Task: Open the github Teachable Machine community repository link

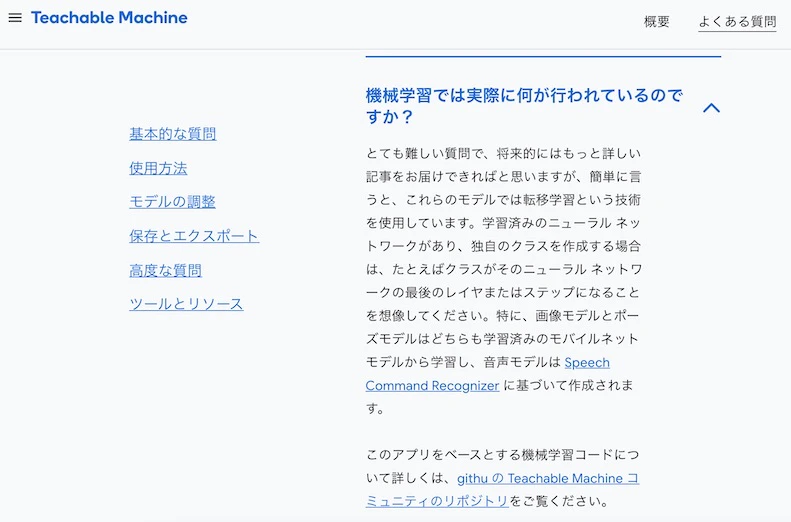Action: (548, 478)
